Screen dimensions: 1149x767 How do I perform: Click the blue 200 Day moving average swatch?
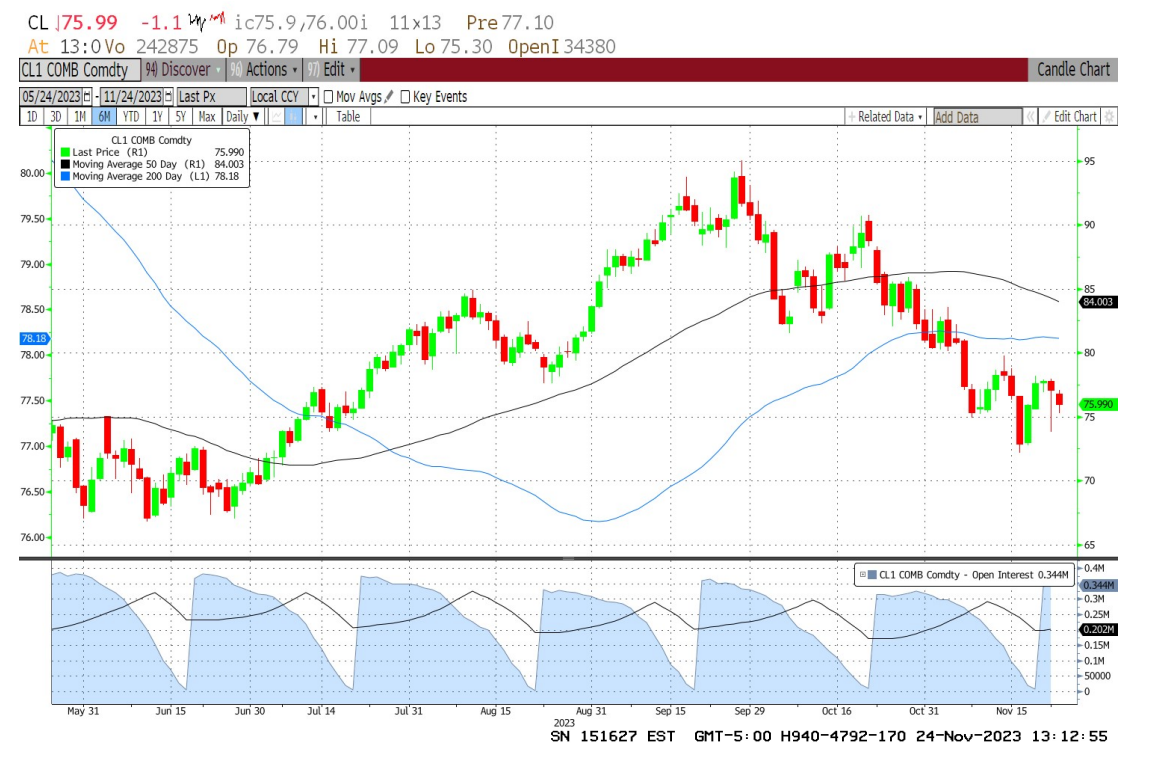coord(65,176)
